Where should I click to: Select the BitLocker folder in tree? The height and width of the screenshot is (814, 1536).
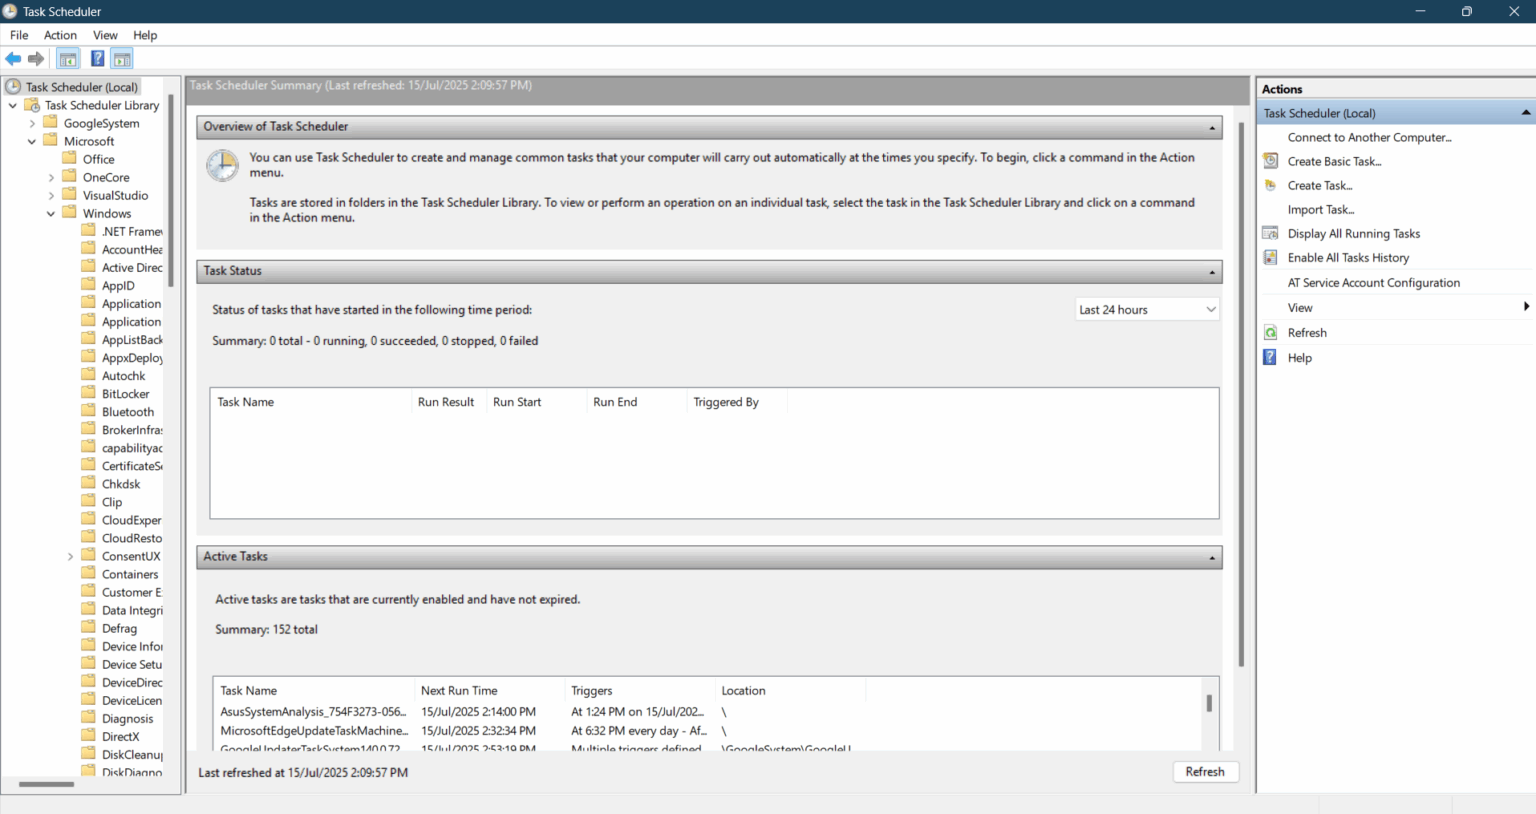click(x=125, y=394)
